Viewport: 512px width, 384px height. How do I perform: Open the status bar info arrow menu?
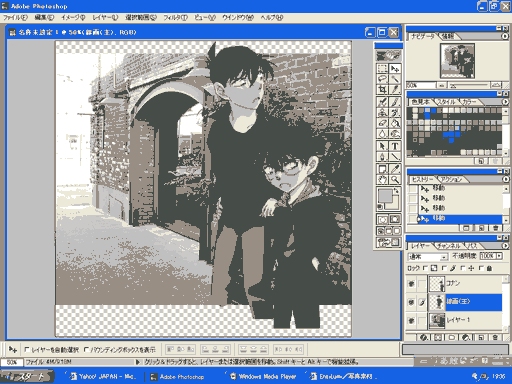coord(138,362)
